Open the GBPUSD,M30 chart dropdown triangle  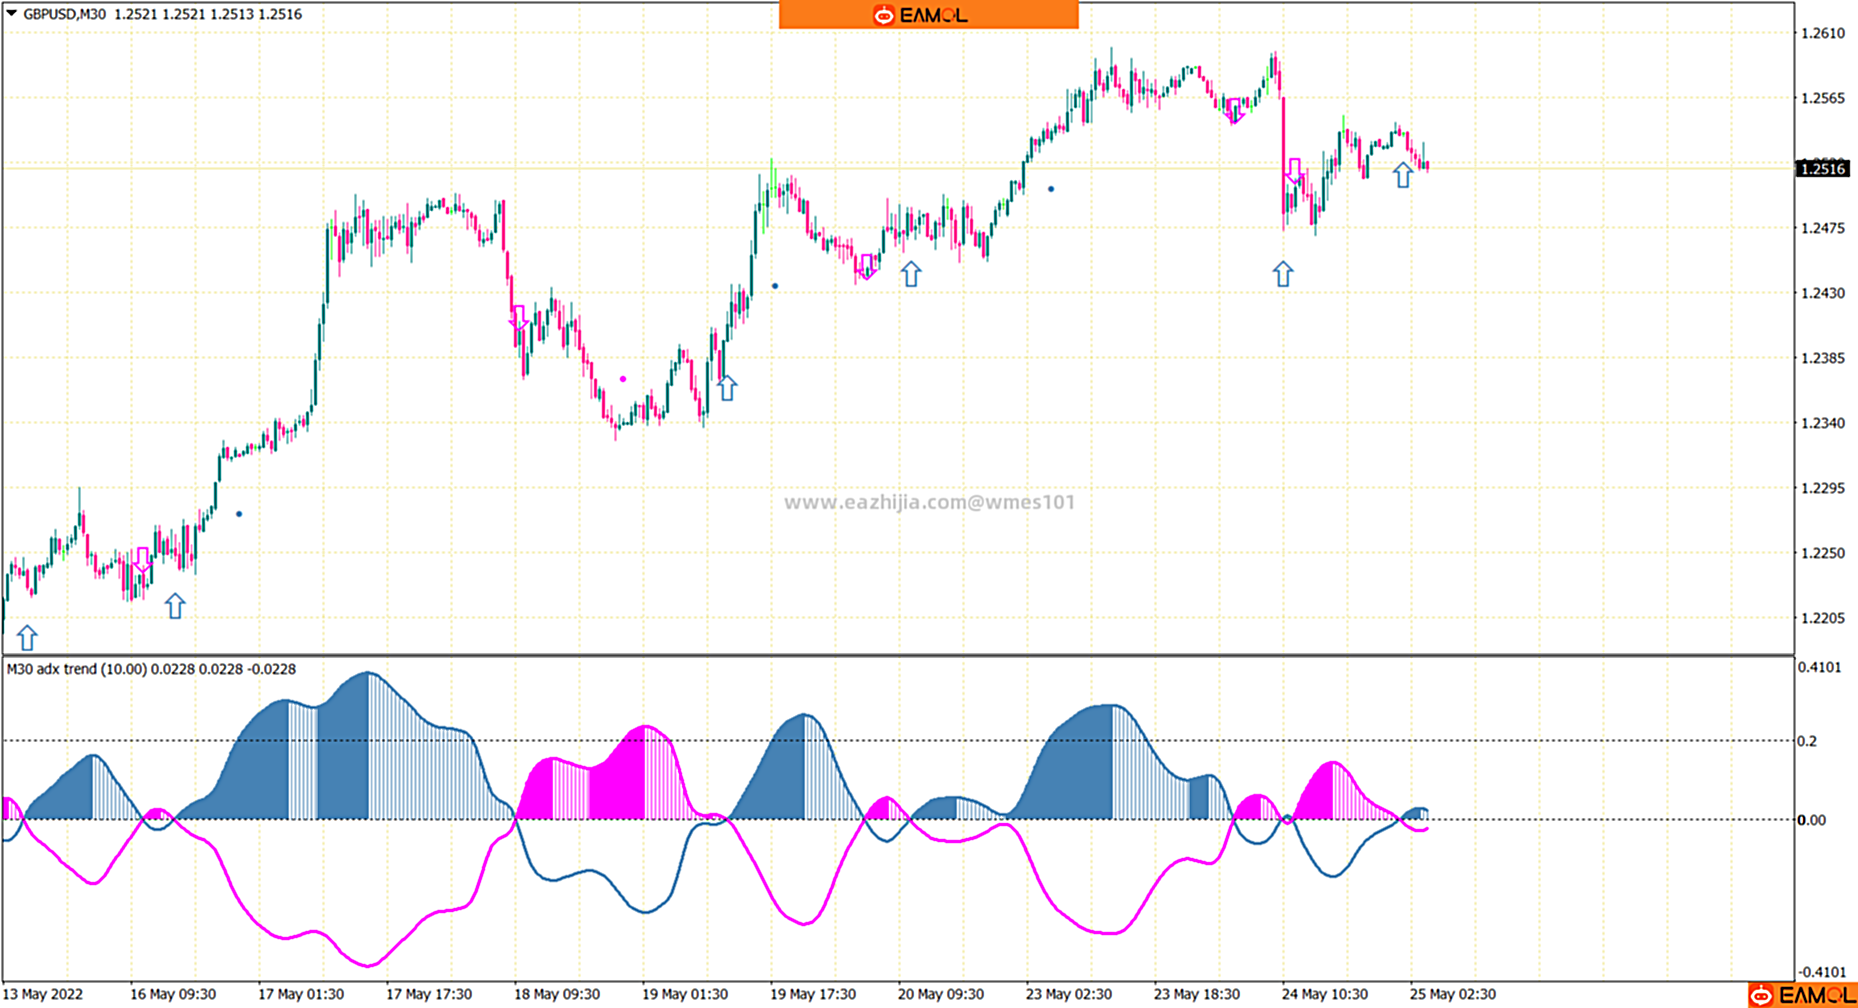(12, 14)
